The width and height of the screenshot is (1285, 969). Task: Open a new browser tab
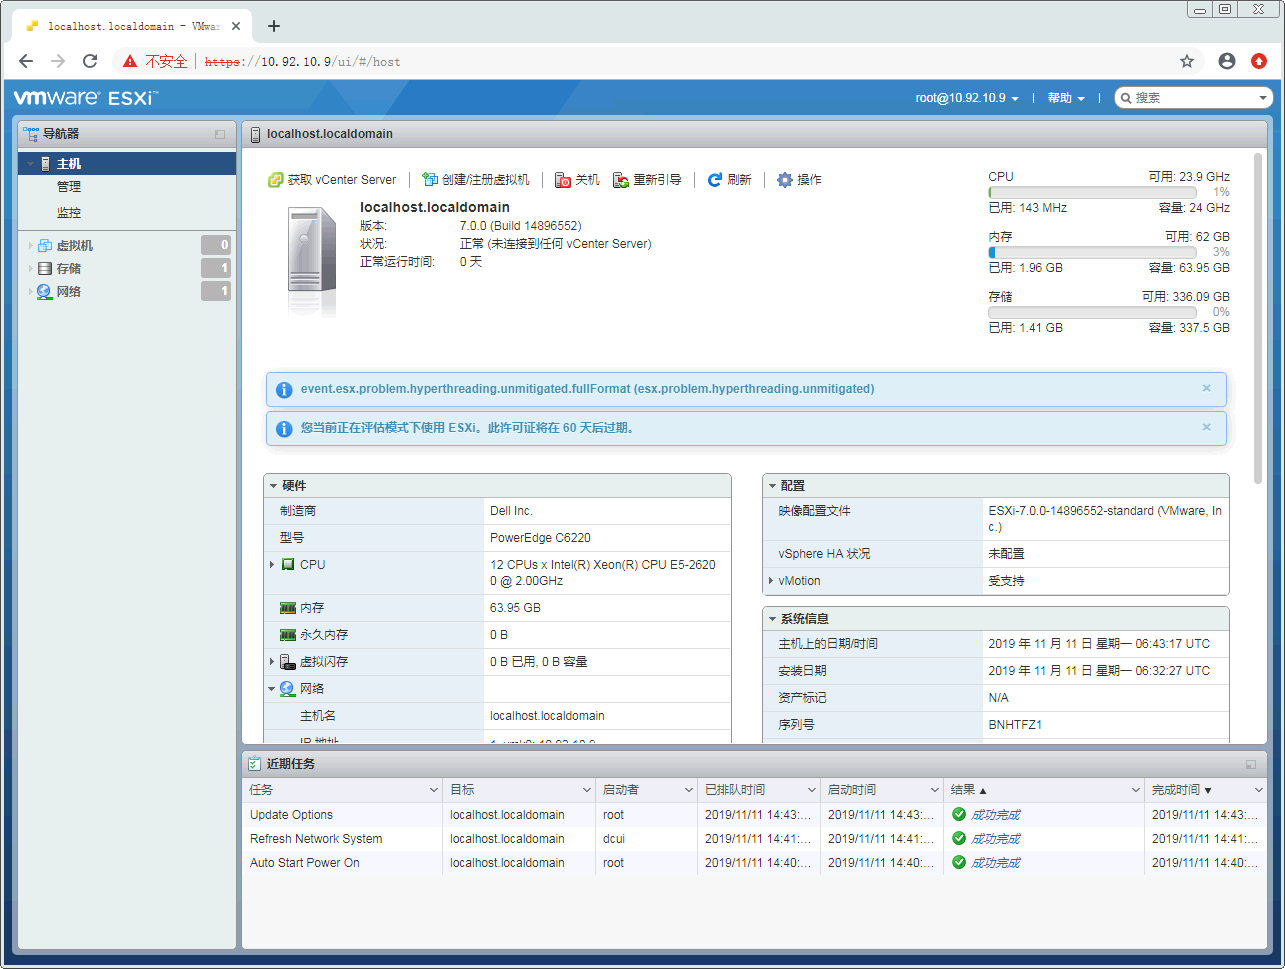point(274,26)
